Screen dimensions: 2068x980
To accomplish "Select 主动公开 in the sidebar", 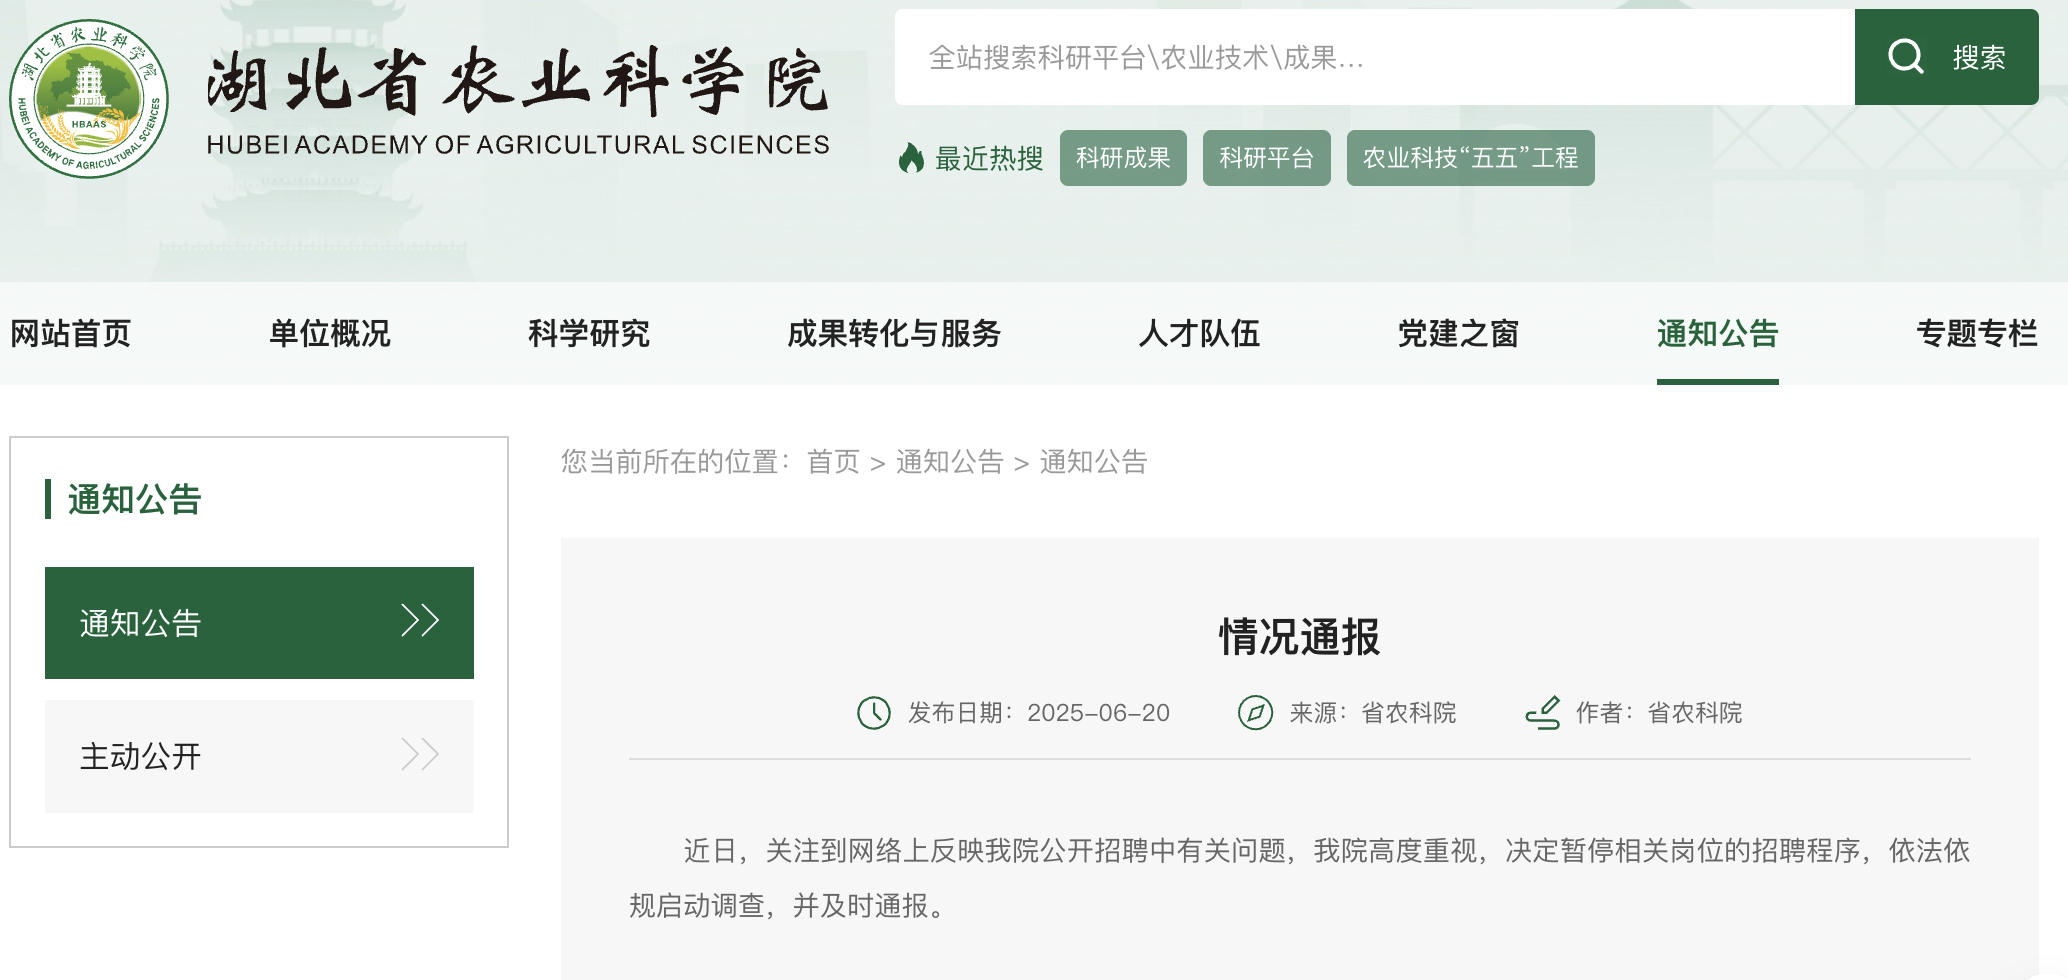I will (259, 756).
